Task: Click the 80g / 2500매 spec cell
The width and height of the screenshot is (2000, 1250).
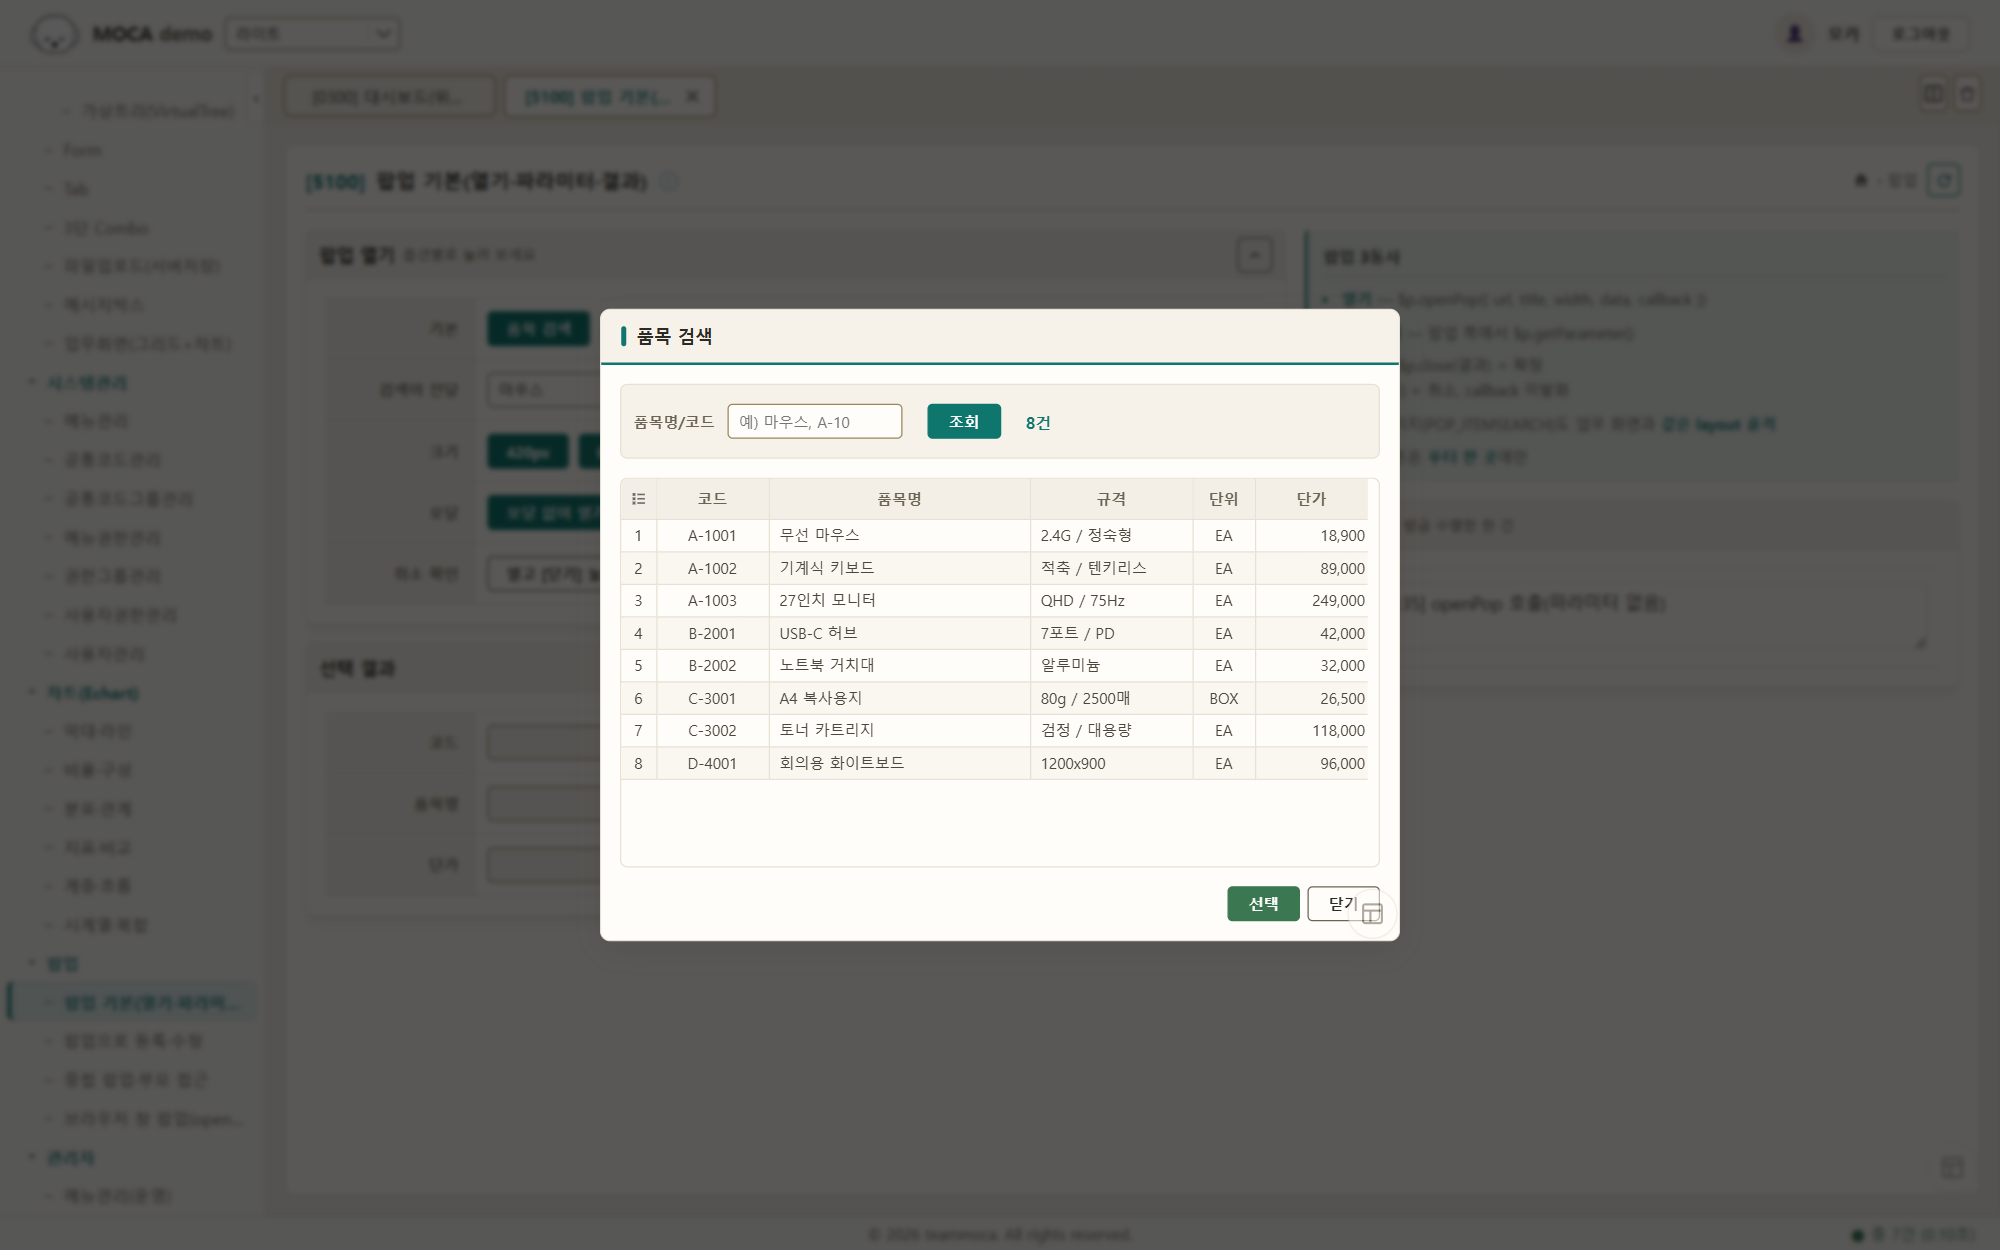Action: click(1111, 698)
